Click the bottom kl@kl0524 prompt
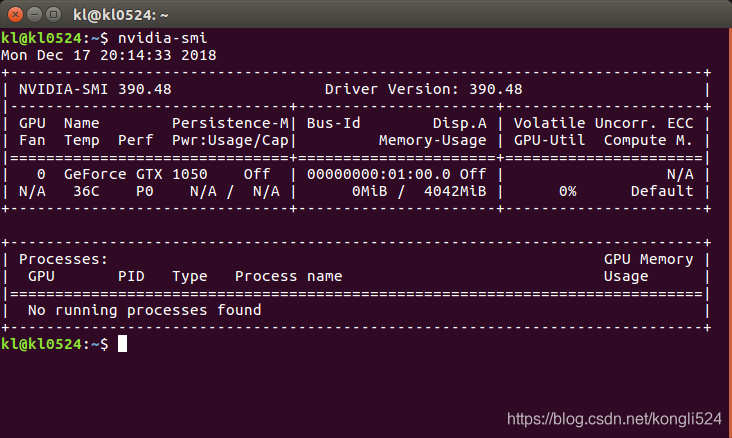Image resolution: width=732 pixels, height=438 pixels. [41, 344]
